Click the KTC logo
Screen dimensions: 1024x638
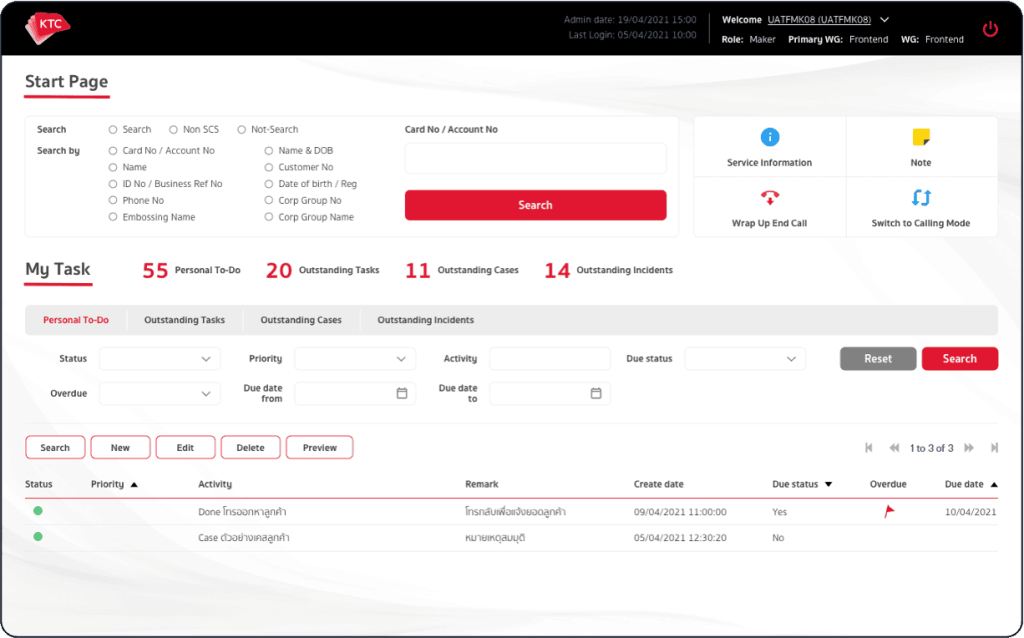tap(47, 28)
